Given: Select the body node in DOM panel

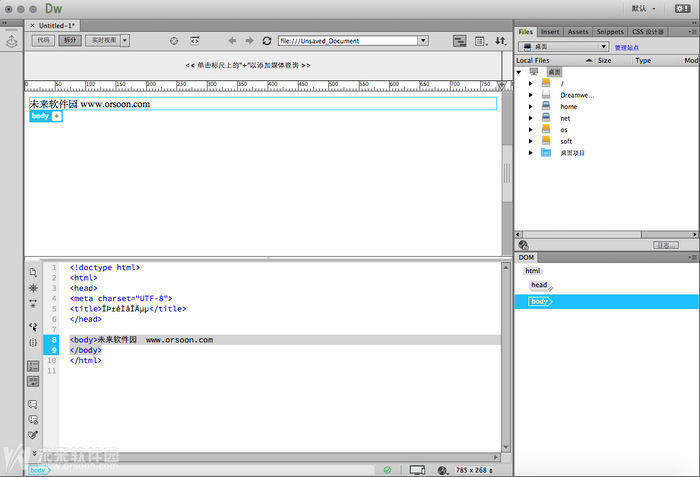Looking at the screenshot, I should pyautogui.click(x=606, y=301).
